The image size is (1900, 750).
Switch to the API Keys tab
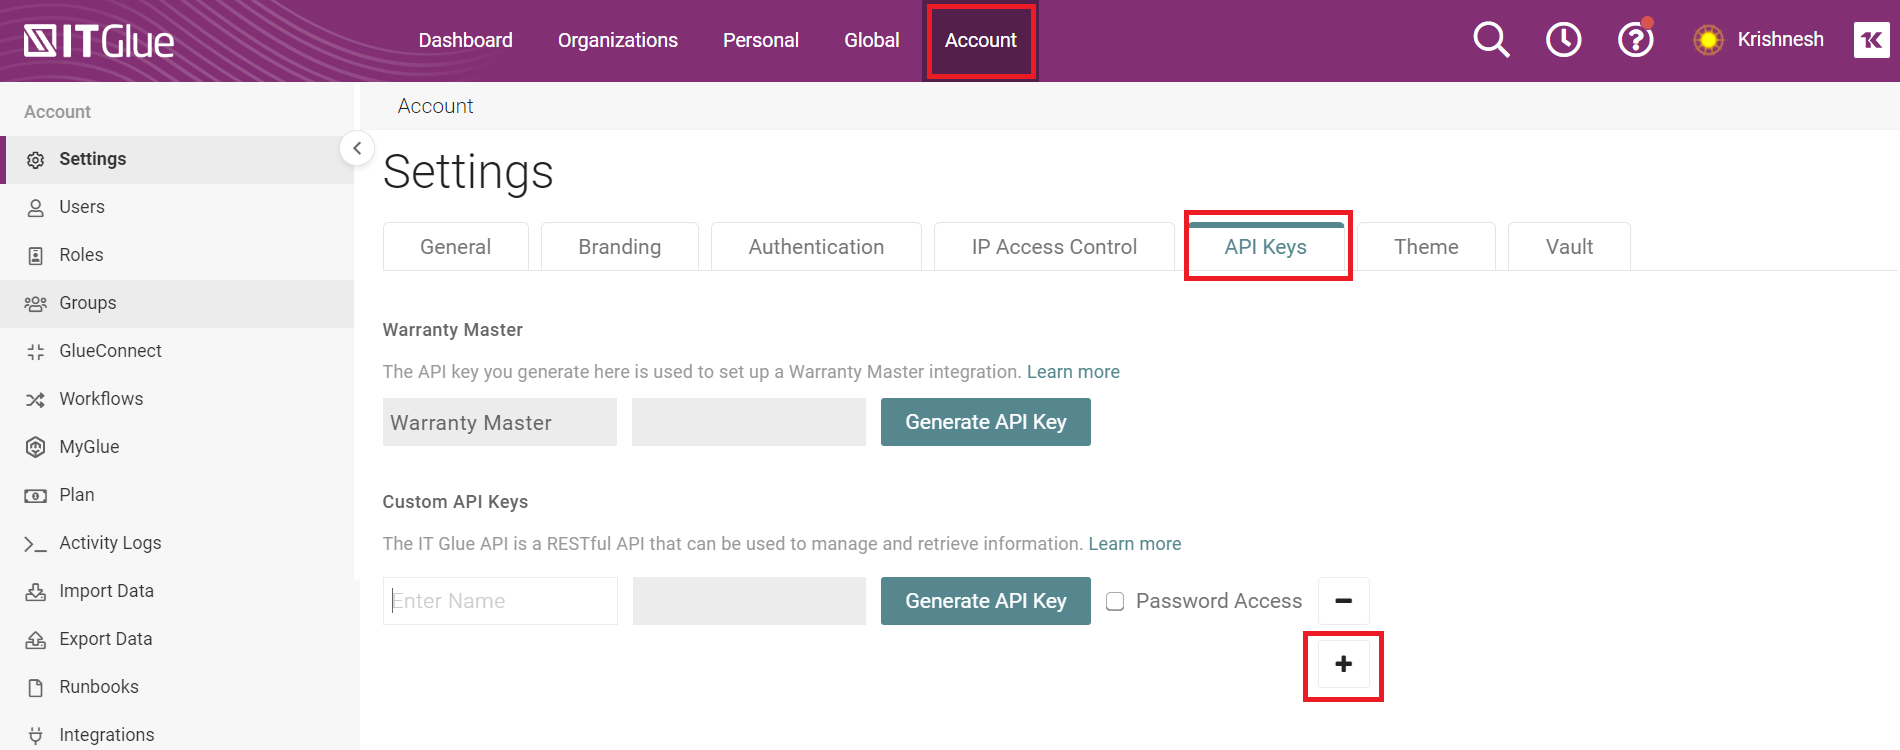1266,247
